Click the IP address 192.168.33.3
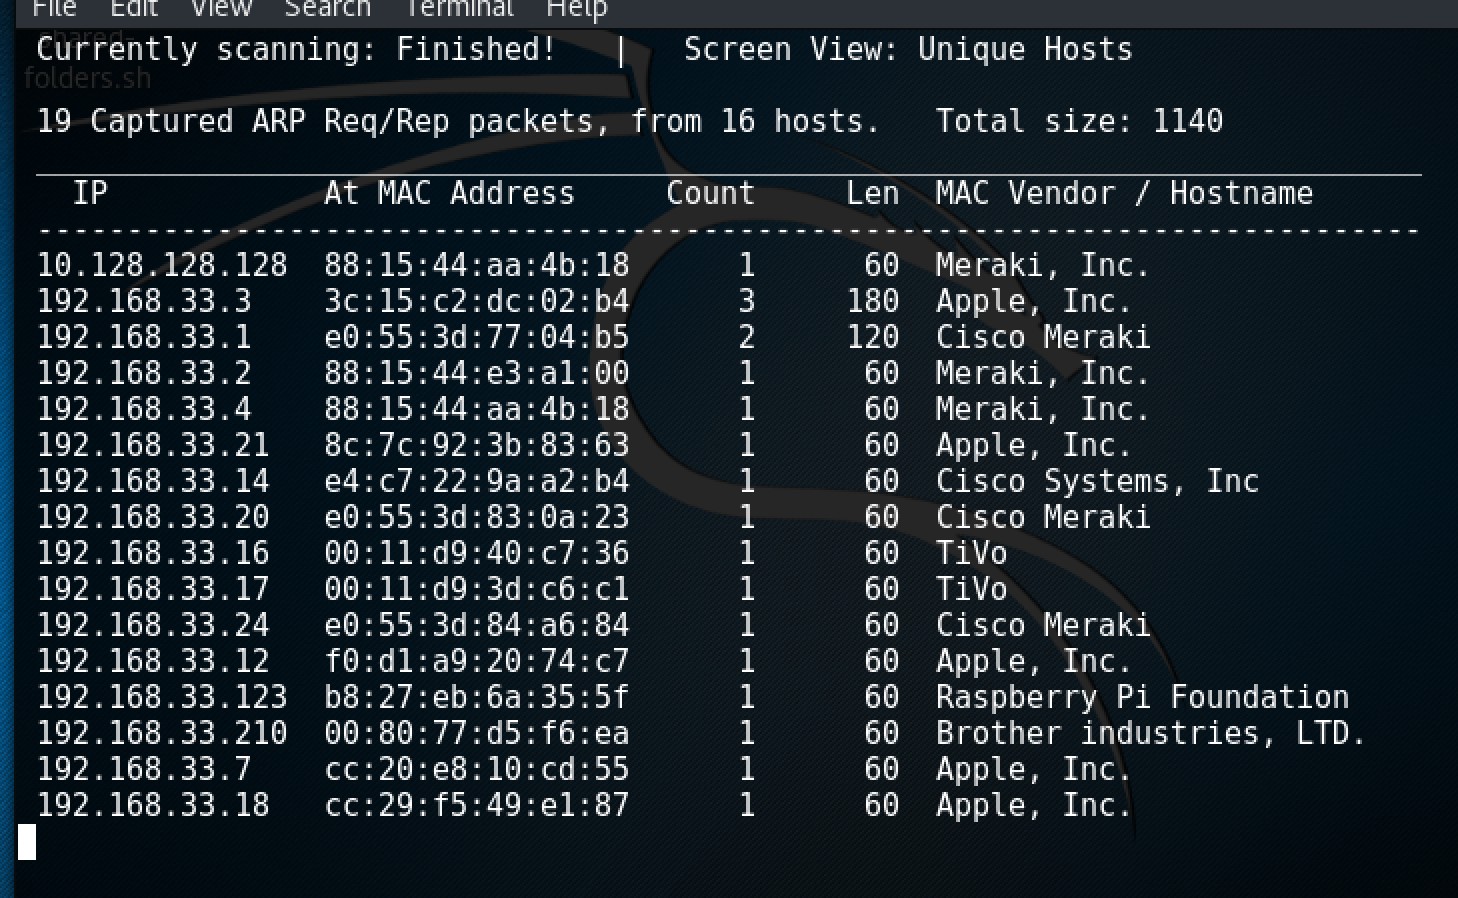 point(144,301)
